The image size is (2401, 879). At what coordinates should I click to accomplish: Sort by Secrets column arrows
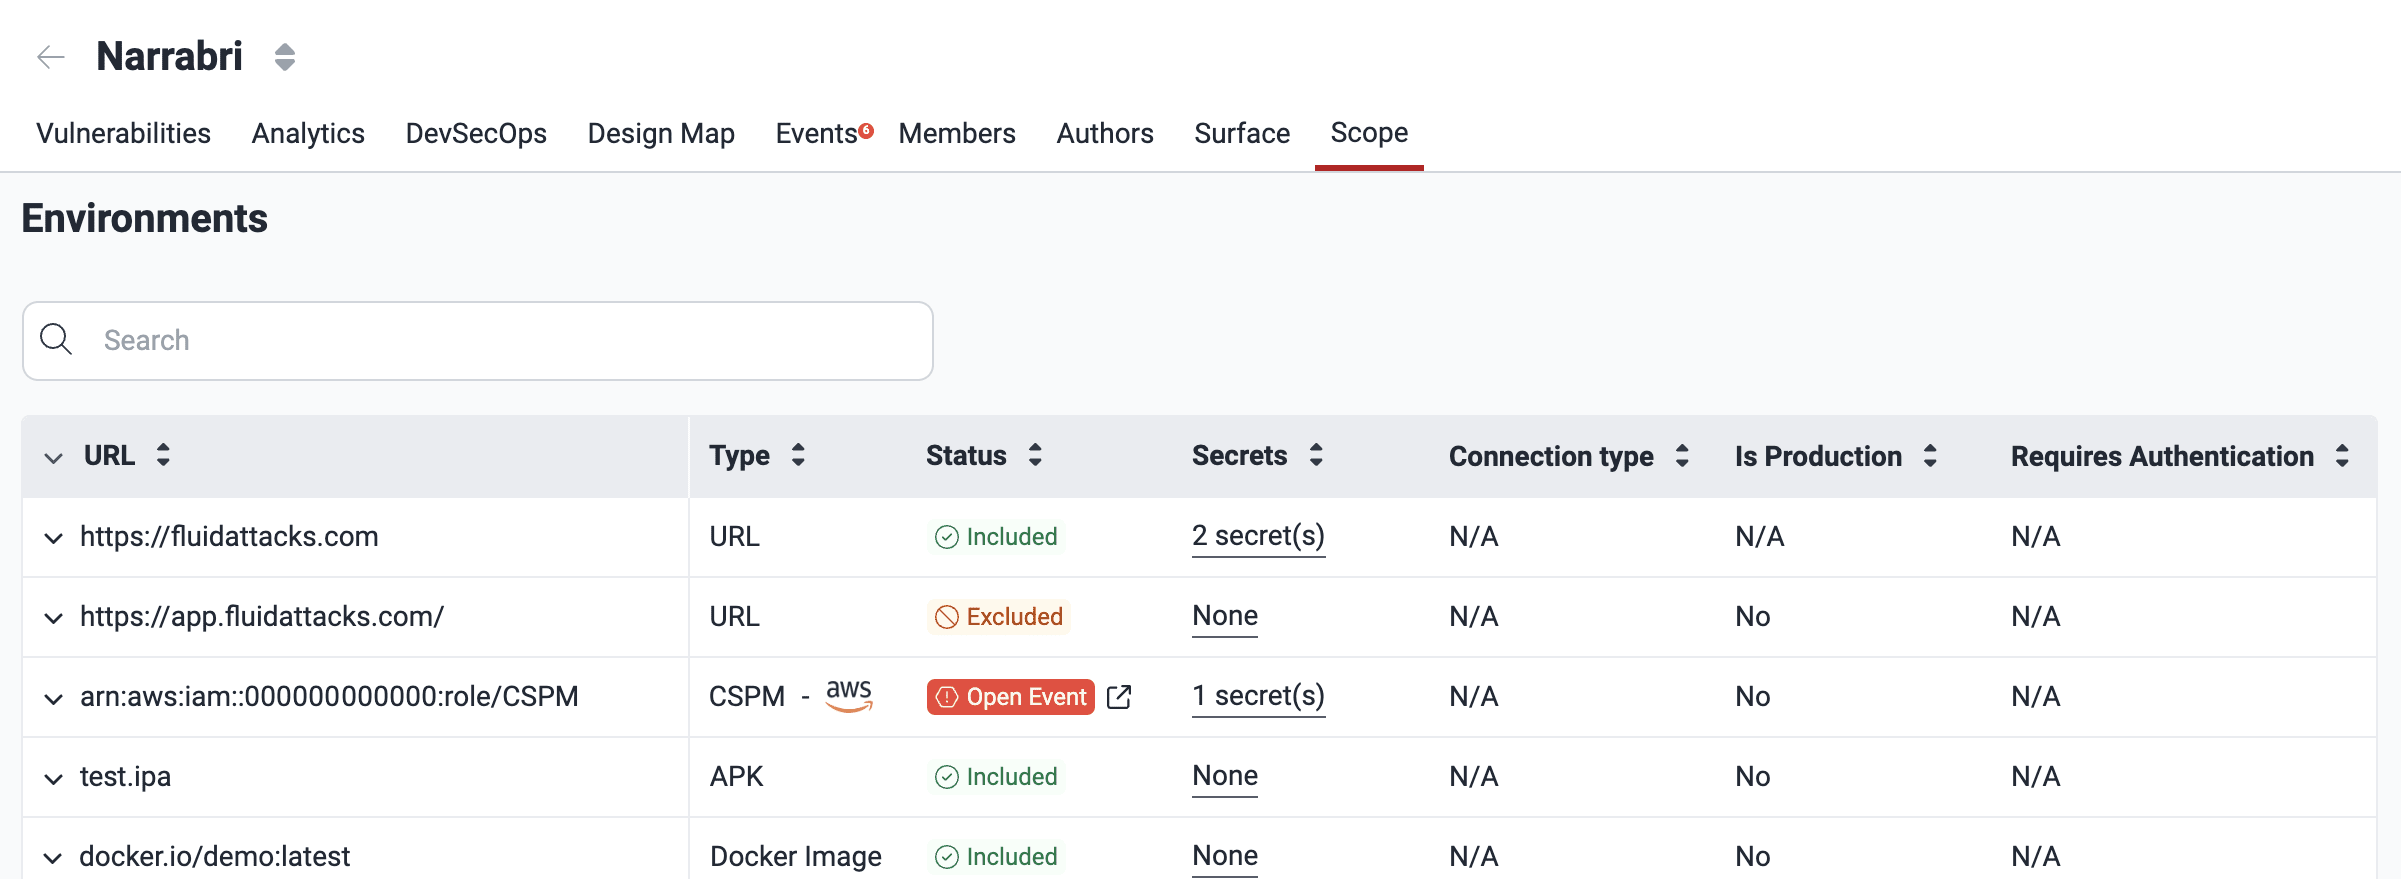pos(1316,455)
